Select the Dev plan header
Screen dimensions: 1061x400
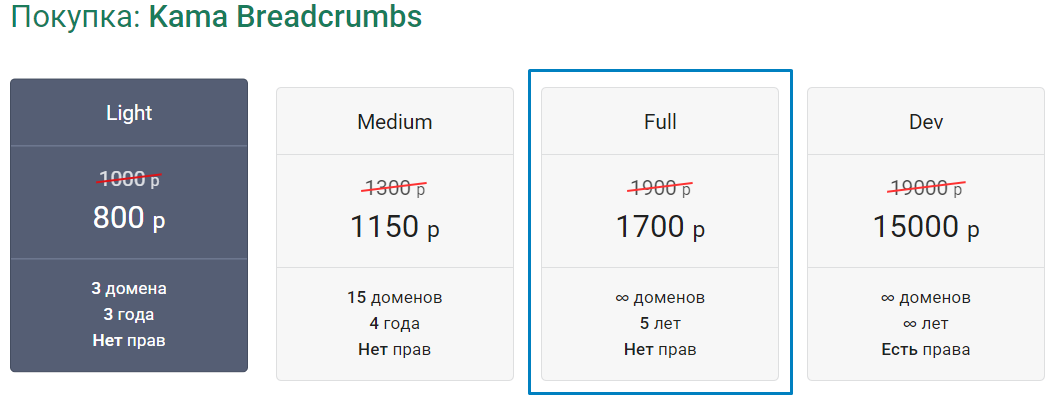926,122
